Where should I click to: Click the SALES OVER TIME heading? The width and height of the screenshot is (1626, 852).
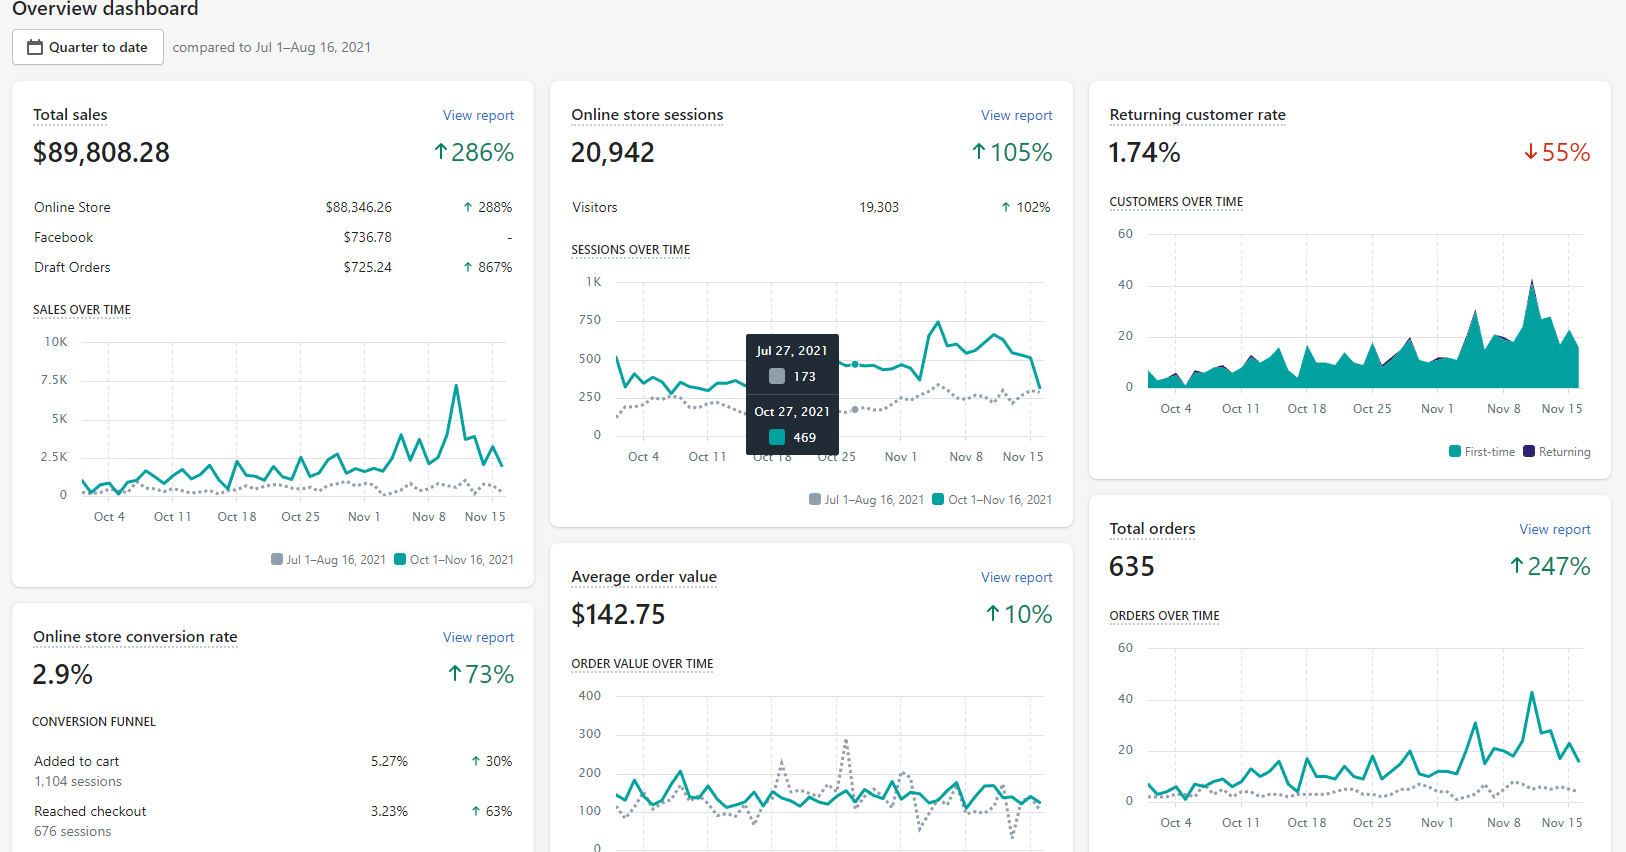(82, 310)
